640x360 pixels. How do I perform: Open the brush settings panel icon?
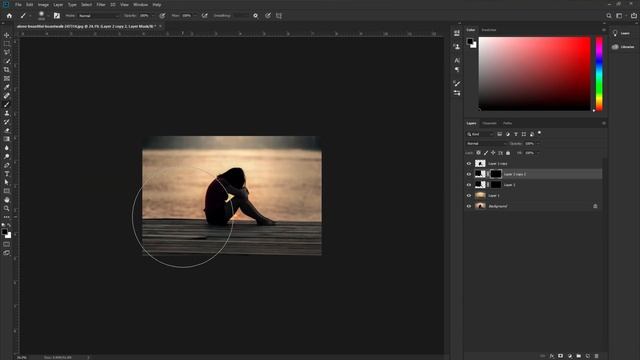tap(57, 16)
